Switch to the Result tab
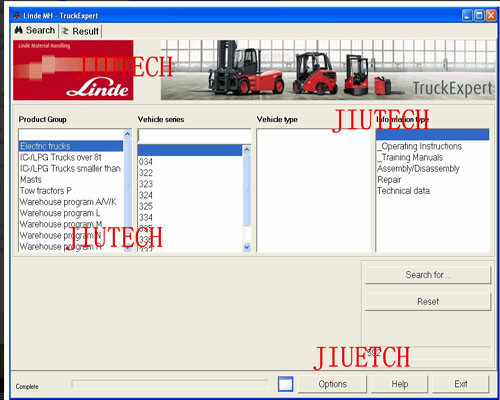The width and height of the screenshot is (500, 400). 81,31
